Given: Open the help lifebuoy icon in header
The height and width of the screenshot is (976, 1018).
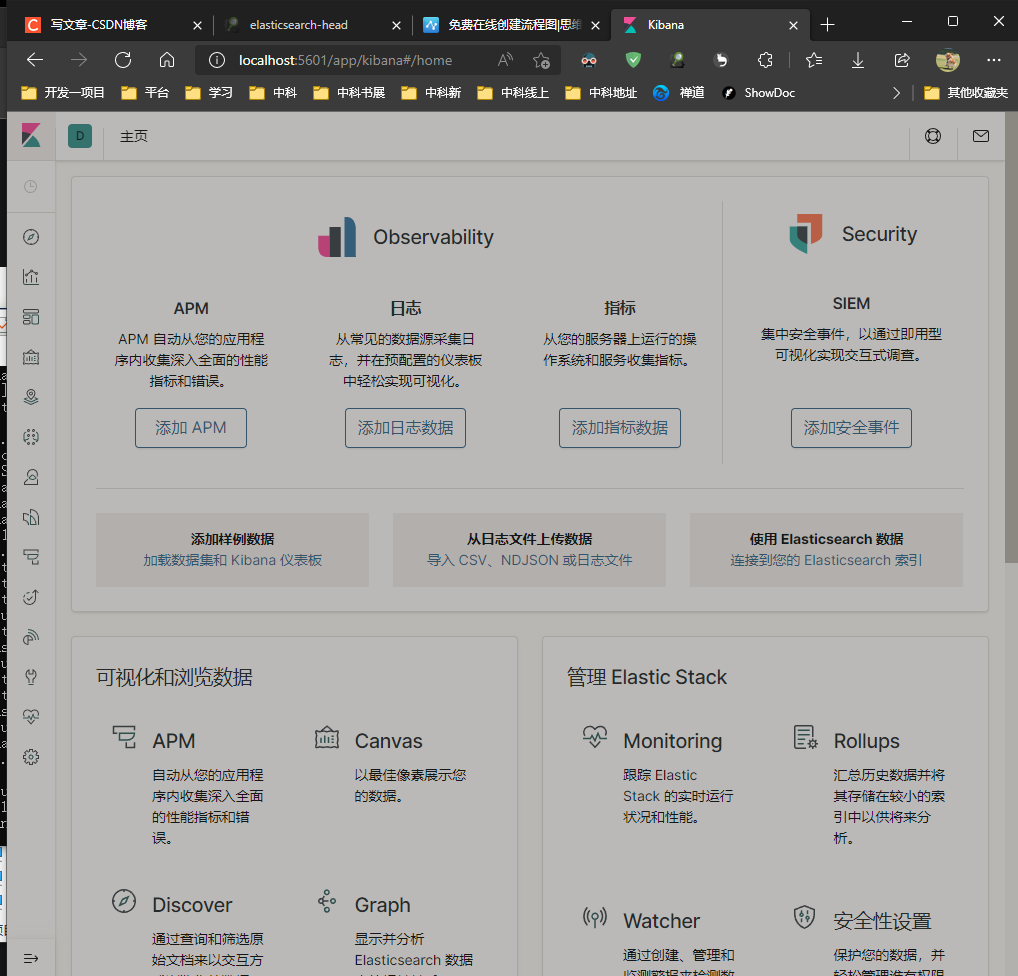Looking at the screenshot, I should [x=933, y=136].
